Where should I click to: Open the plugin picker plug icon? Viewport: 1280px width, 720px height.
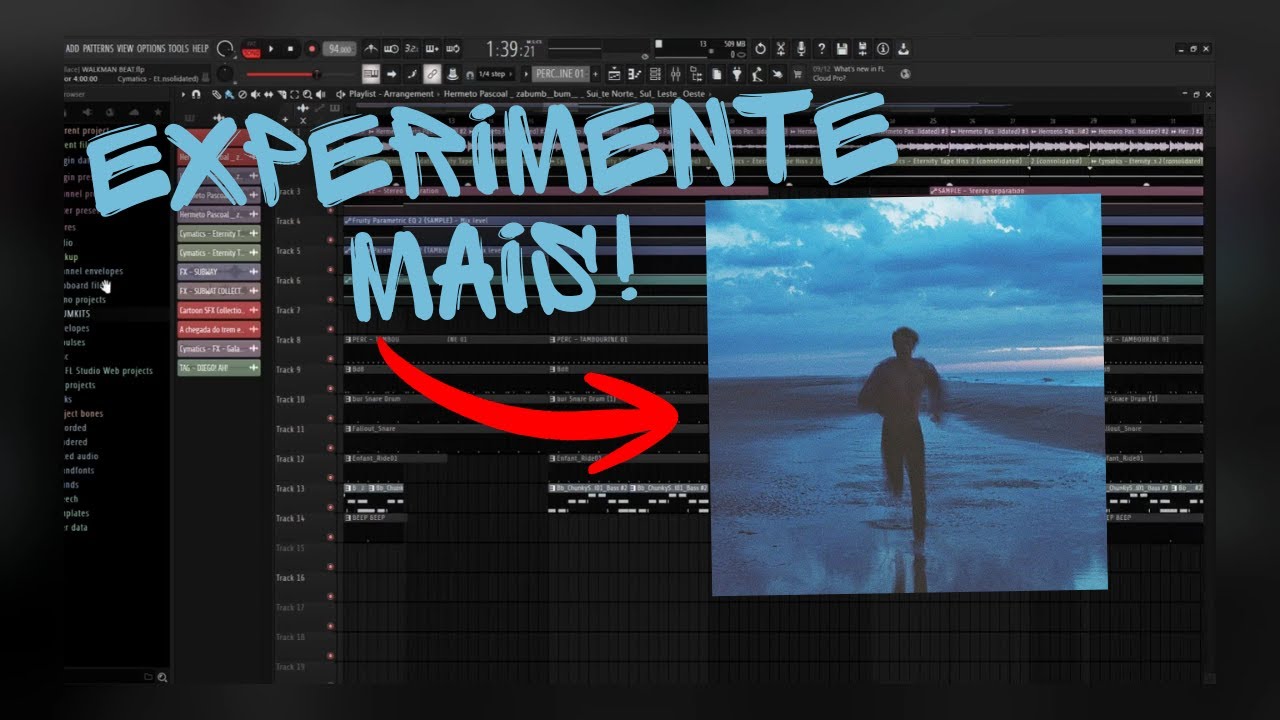click(736, 74)
